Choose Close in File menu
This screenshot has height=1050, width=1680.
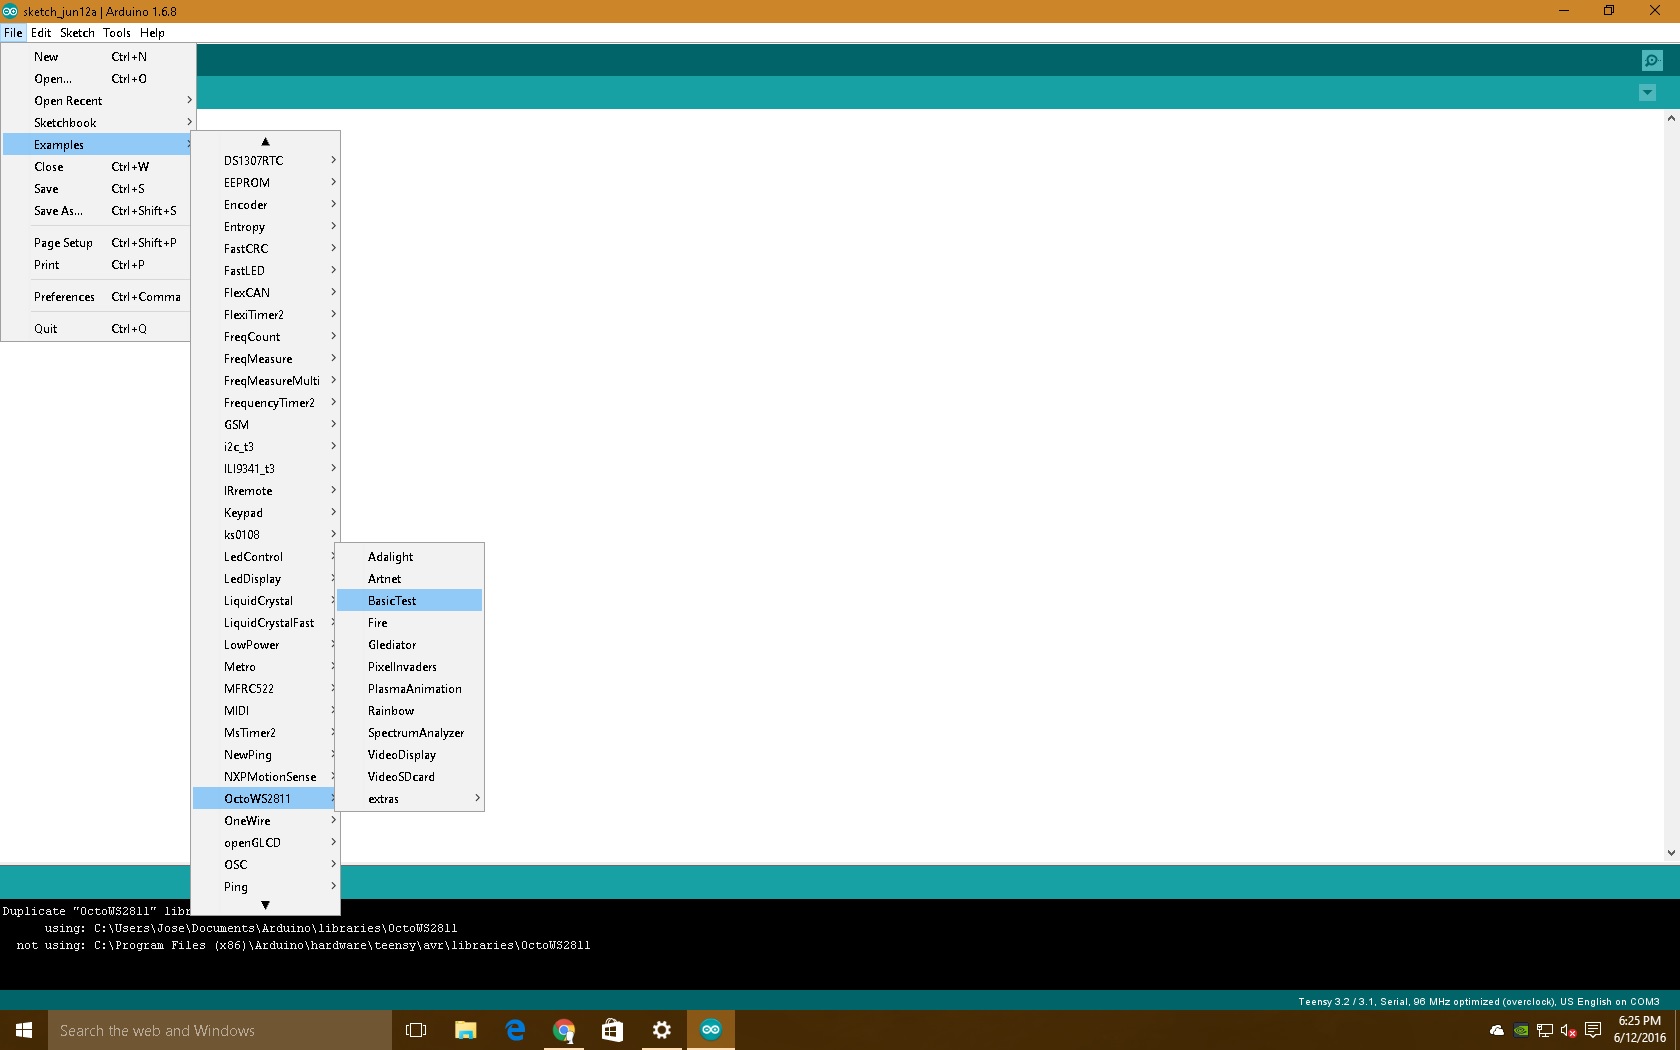pyautogui.click(x=98, y=167)
